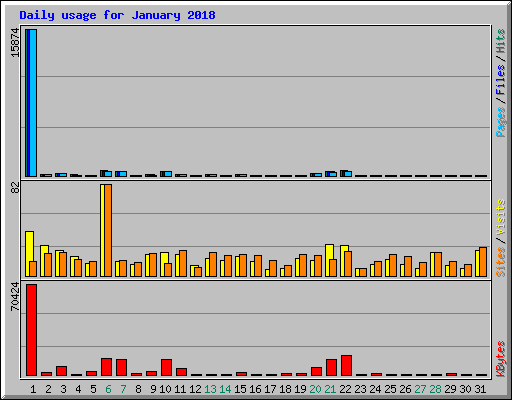Click the 'Files' legend label

click(x=500, y=79)
